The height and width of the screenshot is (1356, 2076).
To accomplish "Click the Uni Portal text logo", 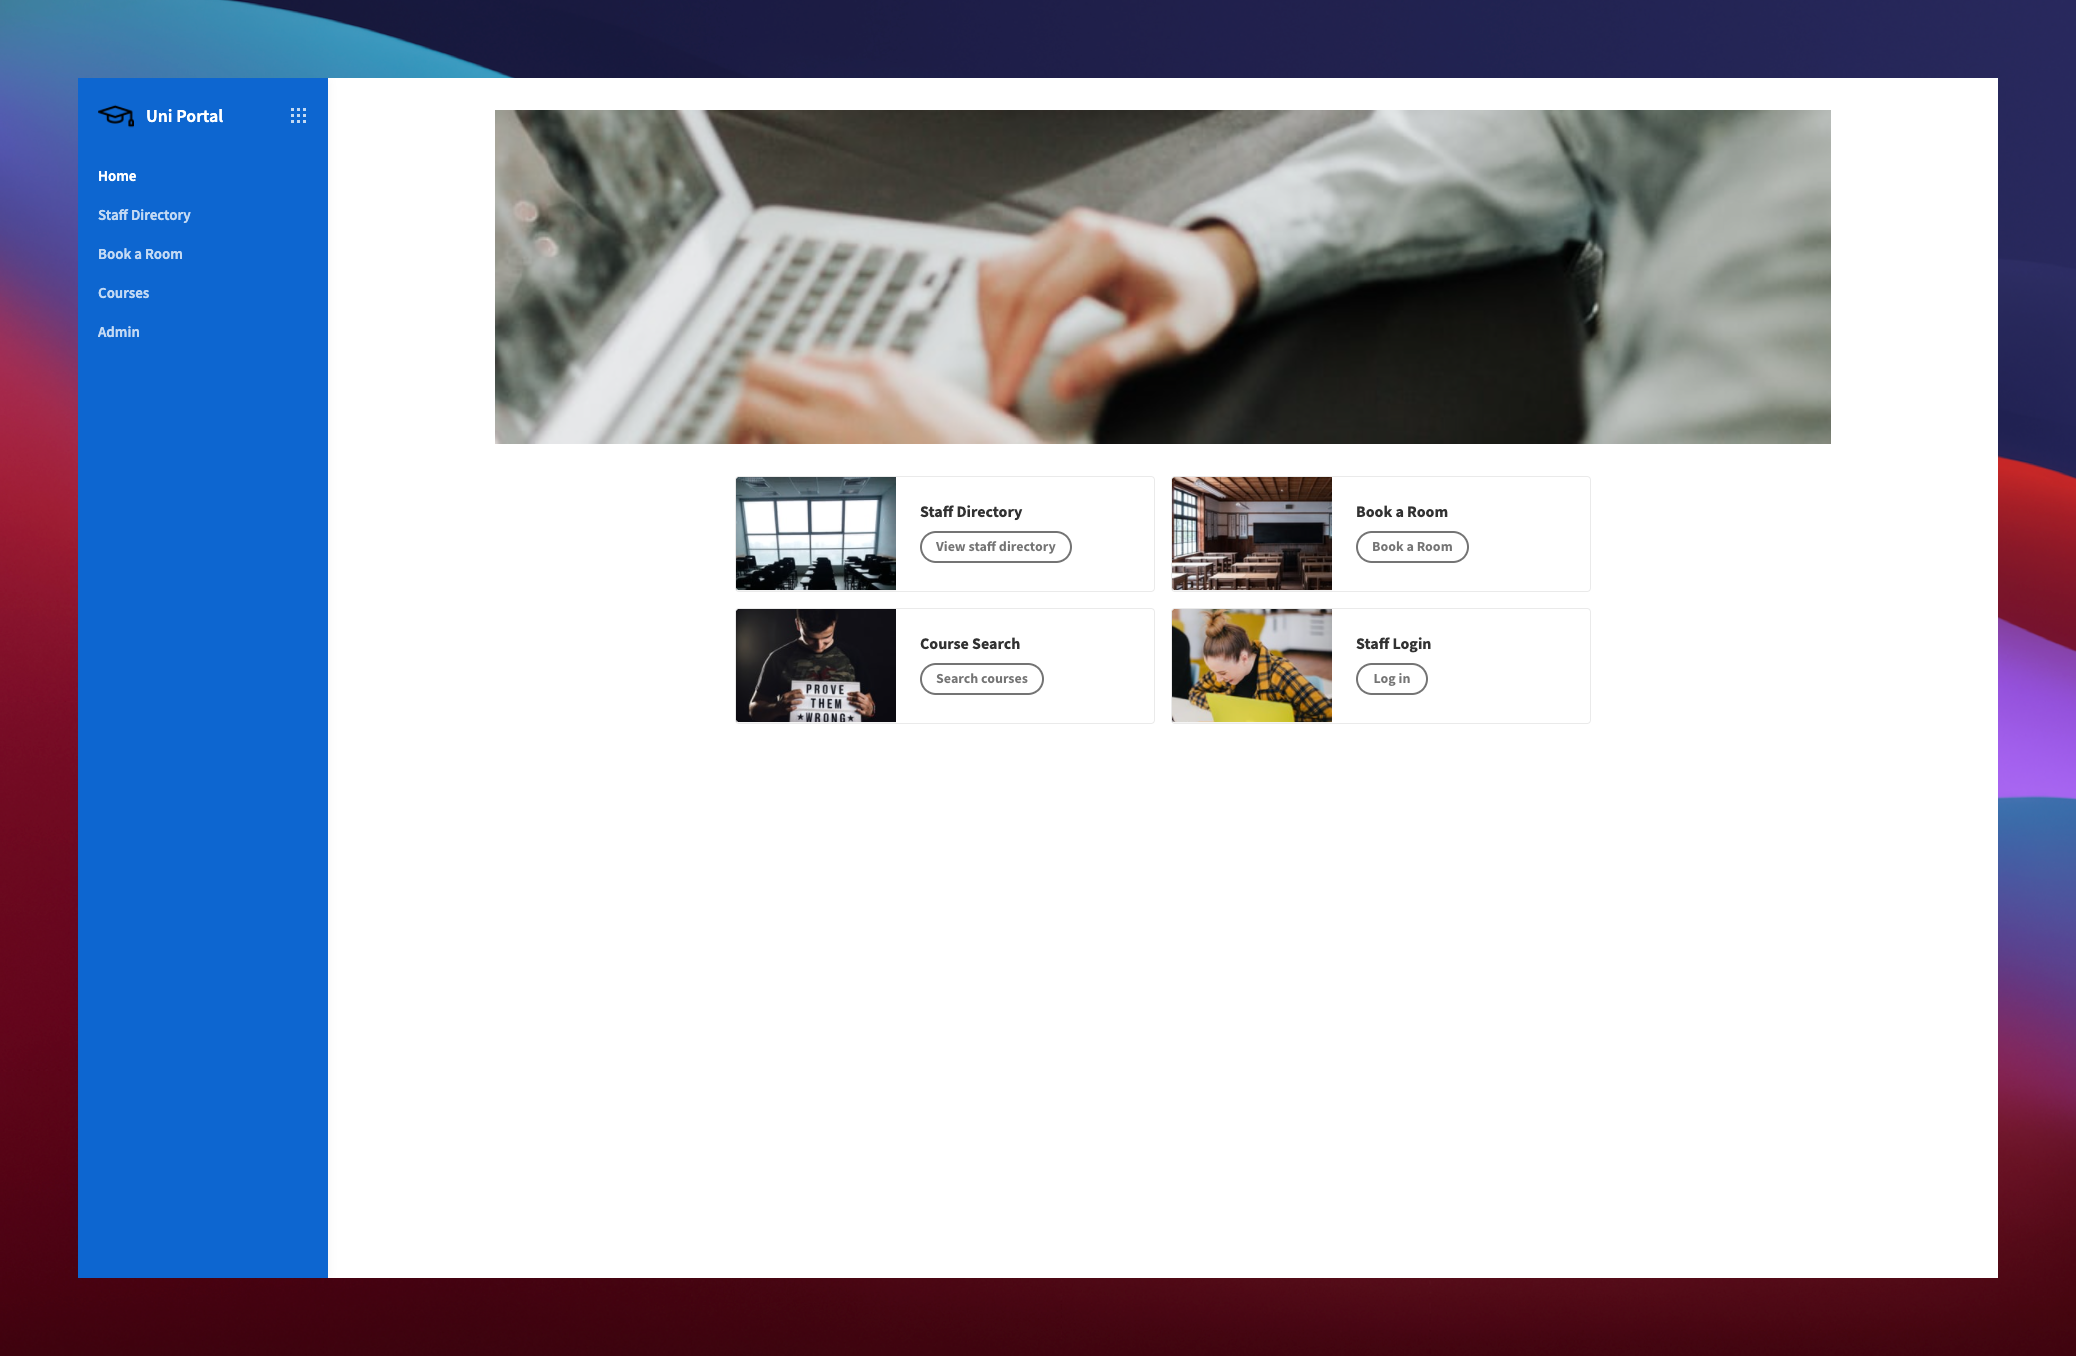I will pyautogui.click(x=185, y=115).
